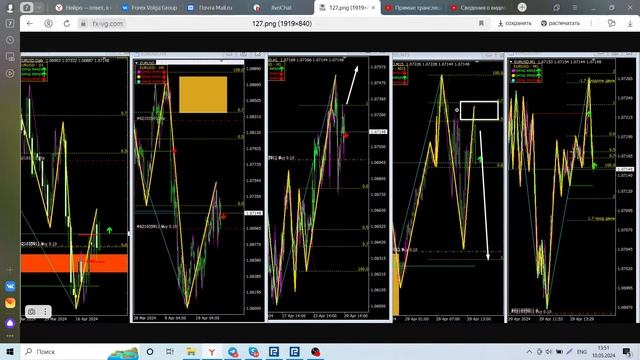The height and width of the screenshot is (360, 640).
Task: Add a sidebar item with plus
Action: (x=10, y=269)
